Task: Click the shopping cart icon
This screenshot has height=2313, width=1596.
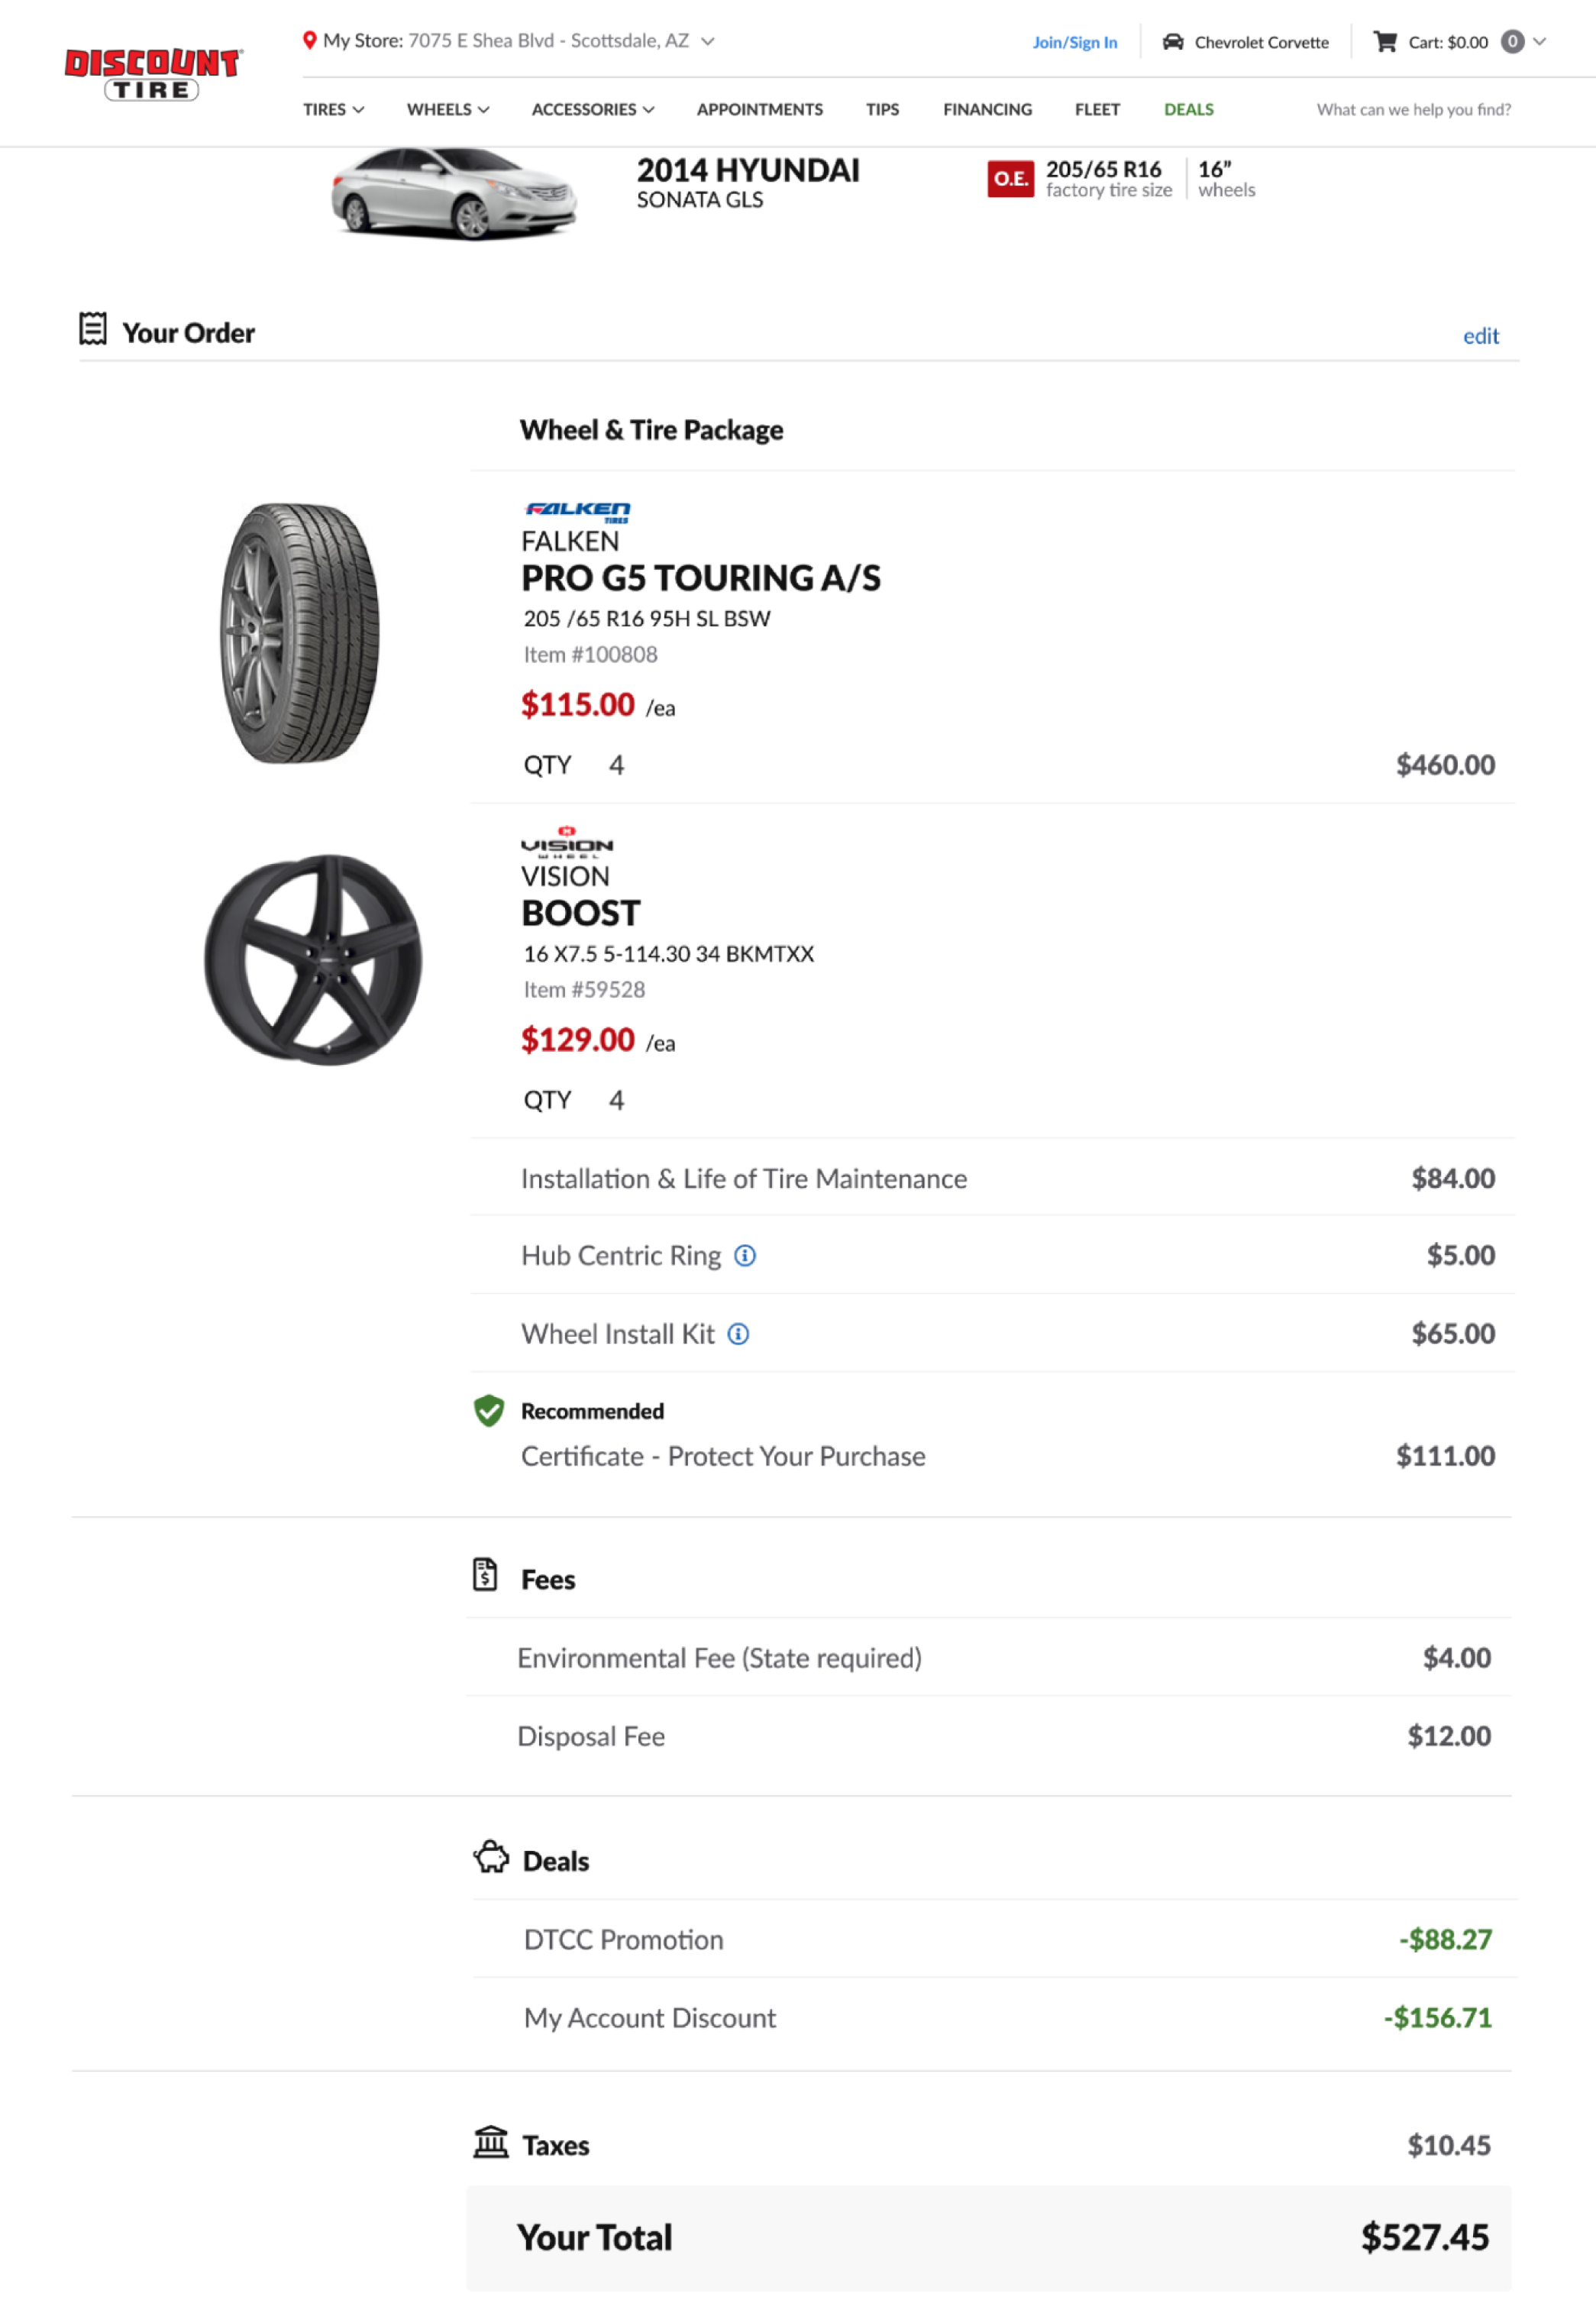Action: (x=1384, y=42)
